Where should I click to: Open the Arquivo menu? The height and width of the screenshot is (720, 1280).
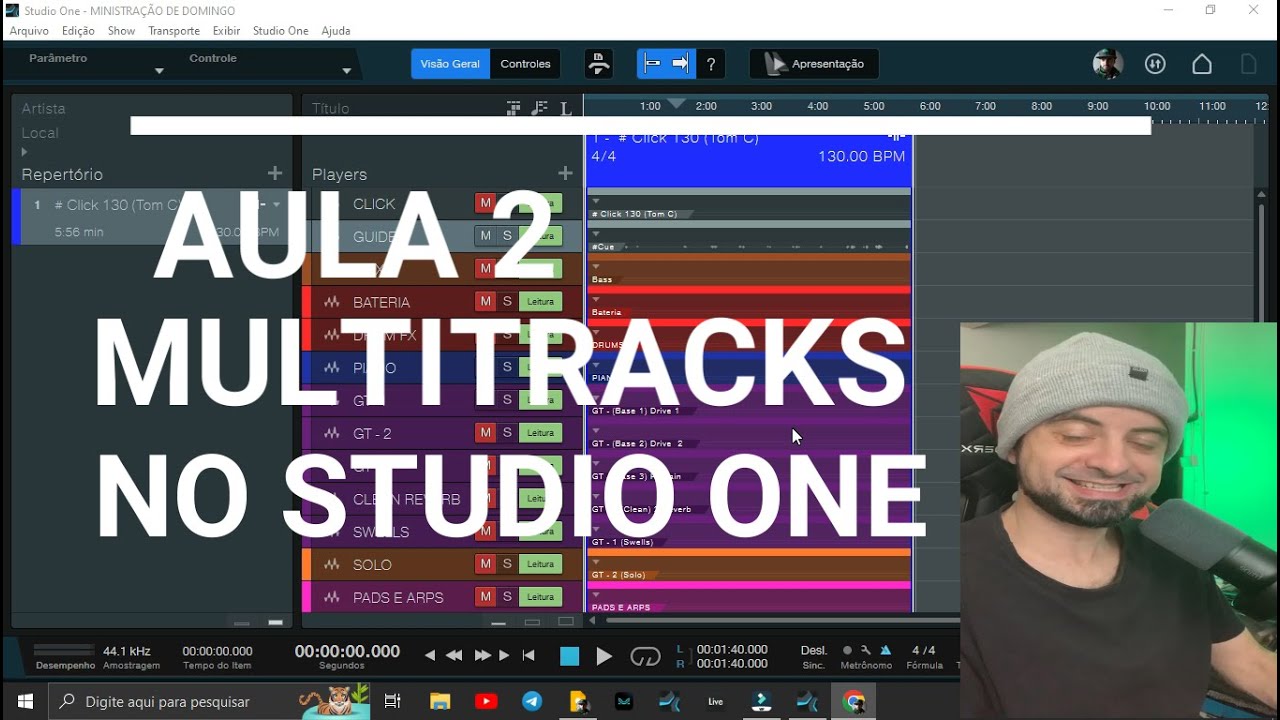coord(29,31)
